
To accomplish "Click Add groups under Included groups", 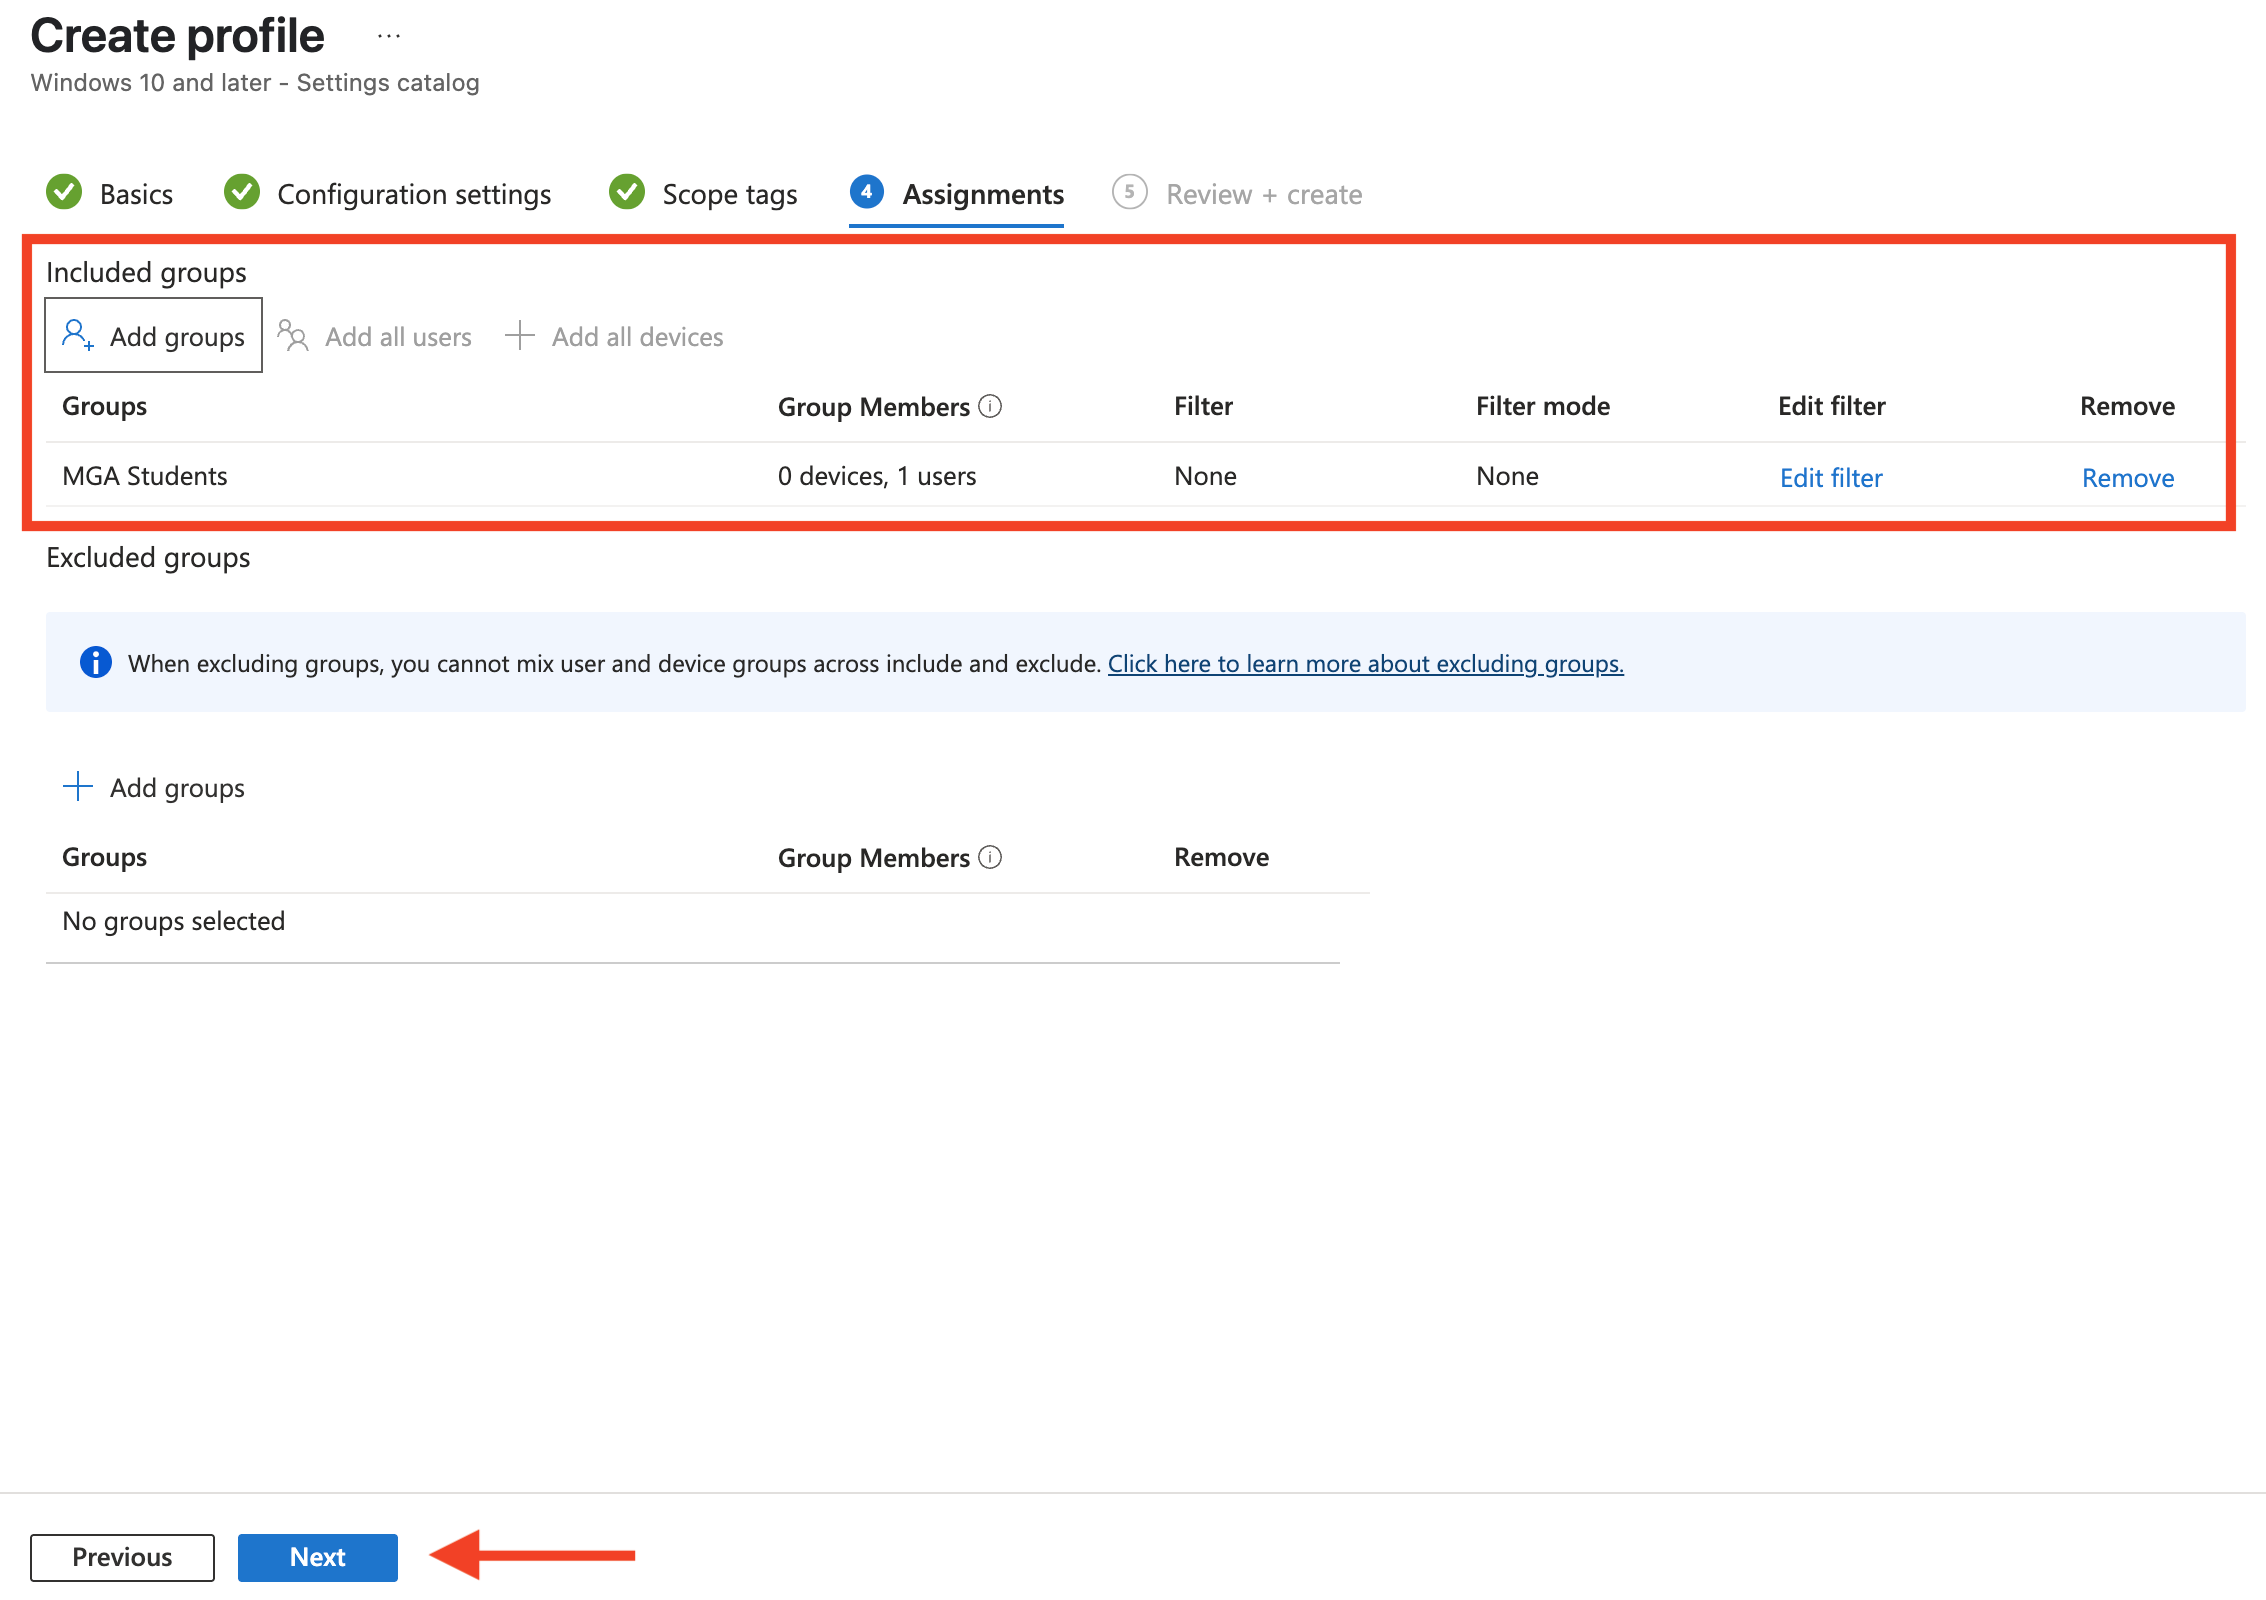I will pyautogui.click(x=154, y=336).
